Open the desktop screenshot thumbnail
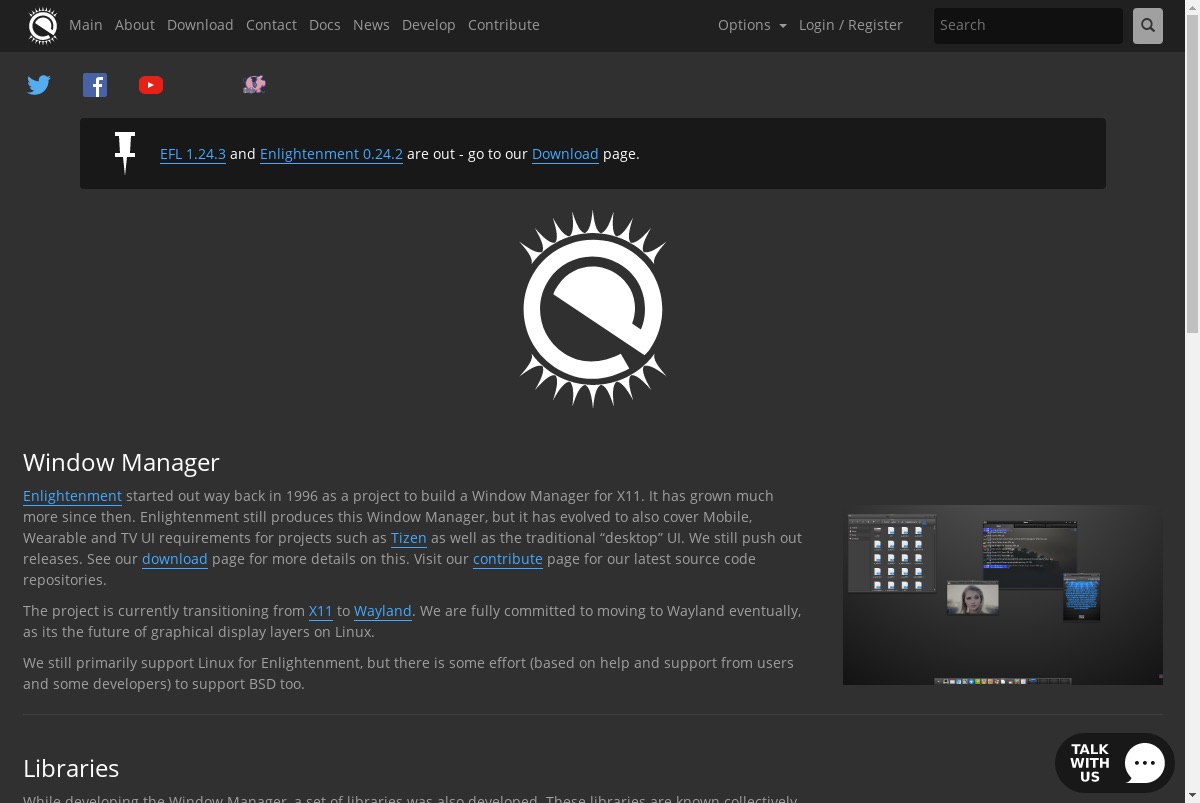 point(1003,595)
